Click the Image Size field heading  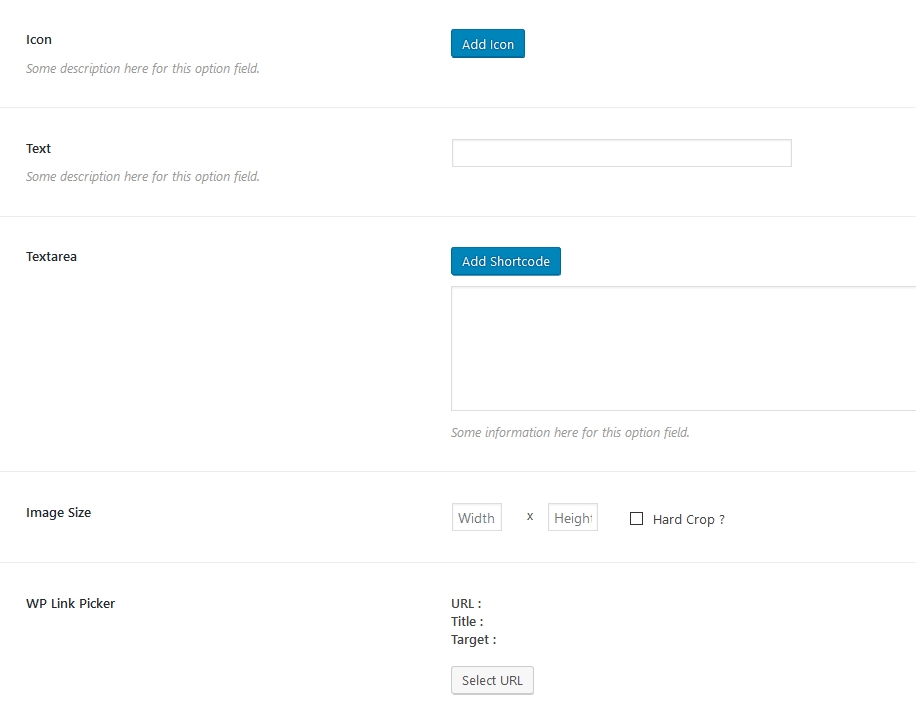pos(58,513)
